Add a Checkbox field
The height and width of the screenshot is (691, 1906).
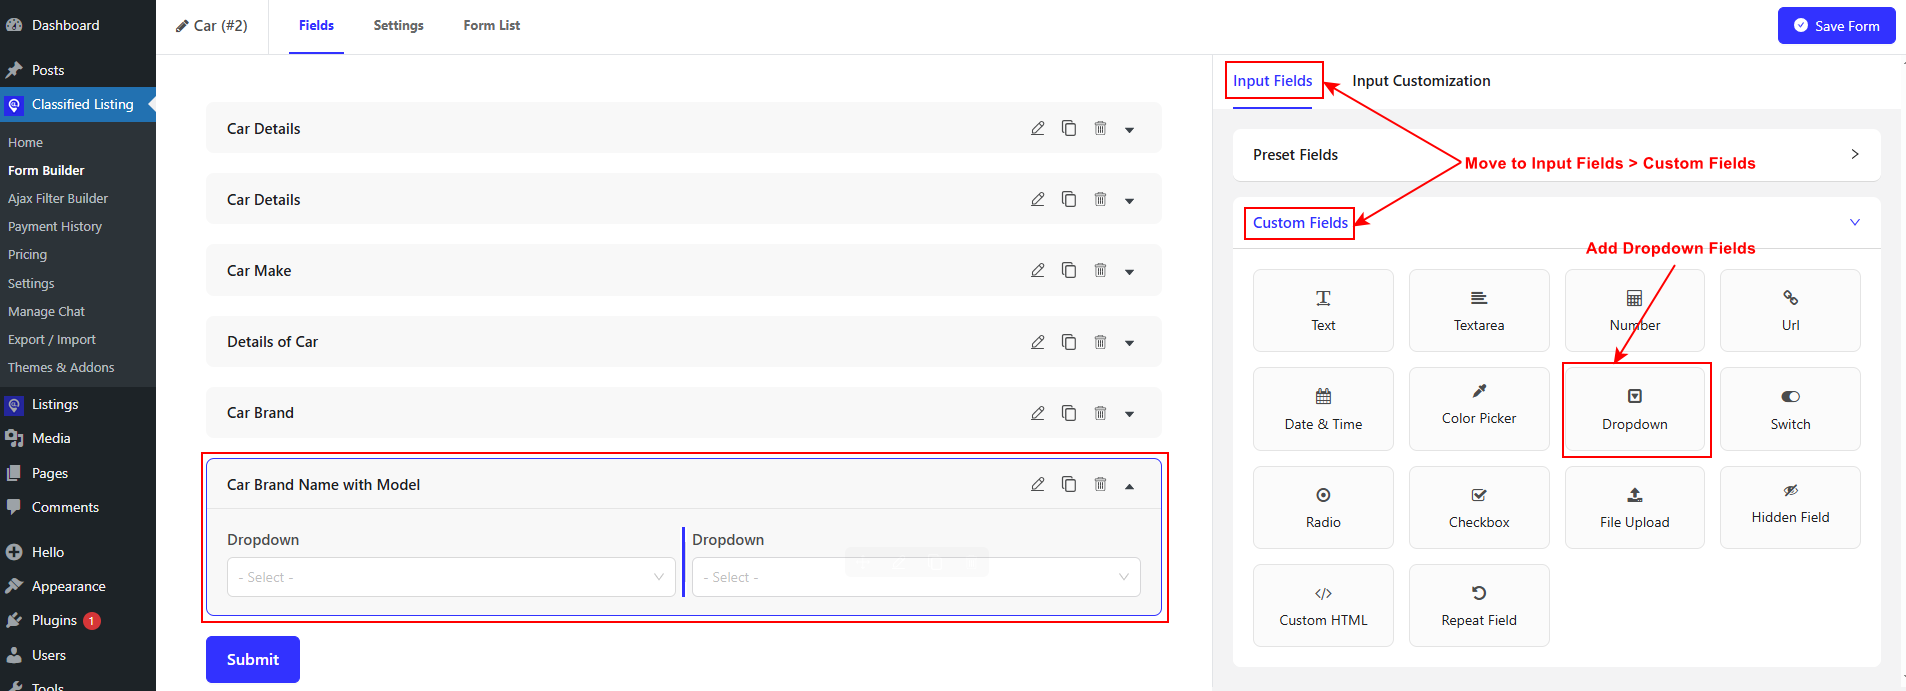tap(1479, 507)
